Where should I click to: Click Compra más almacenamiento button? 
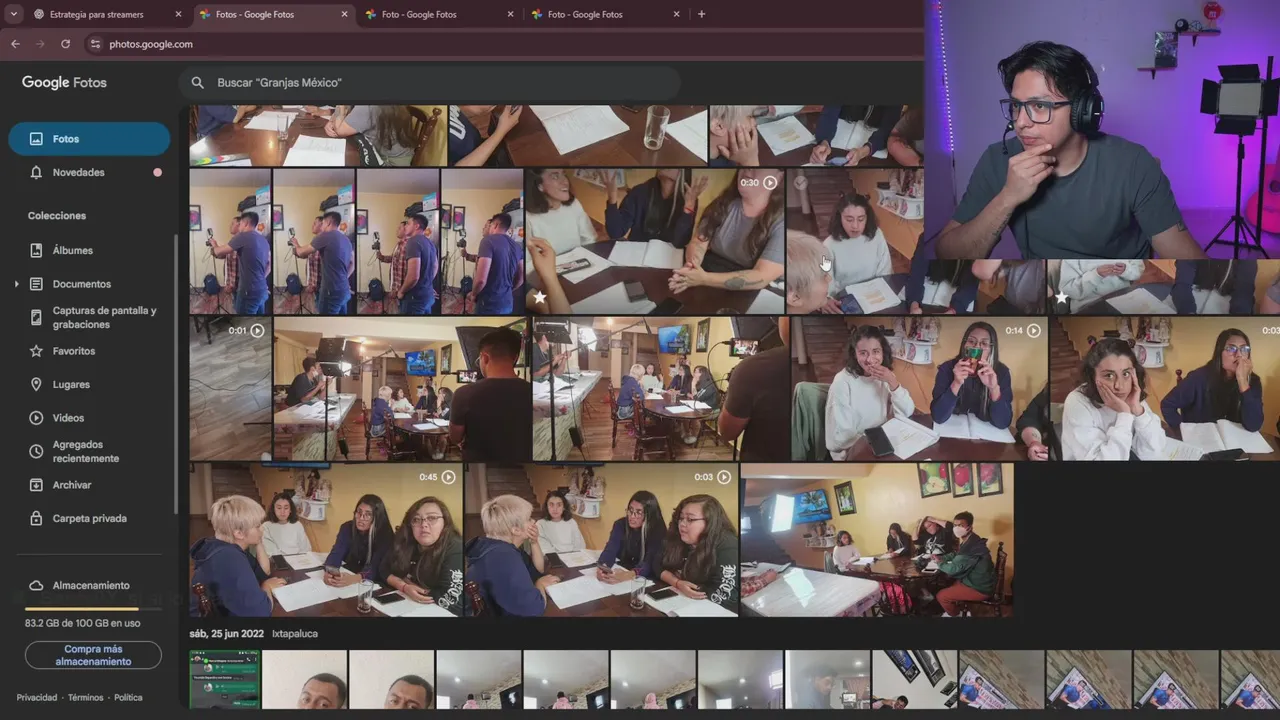[93, 655]
